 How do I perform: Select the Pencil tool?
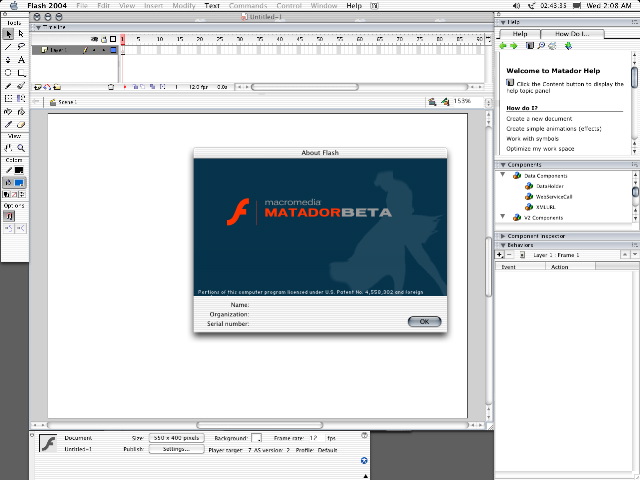(8, 86)
